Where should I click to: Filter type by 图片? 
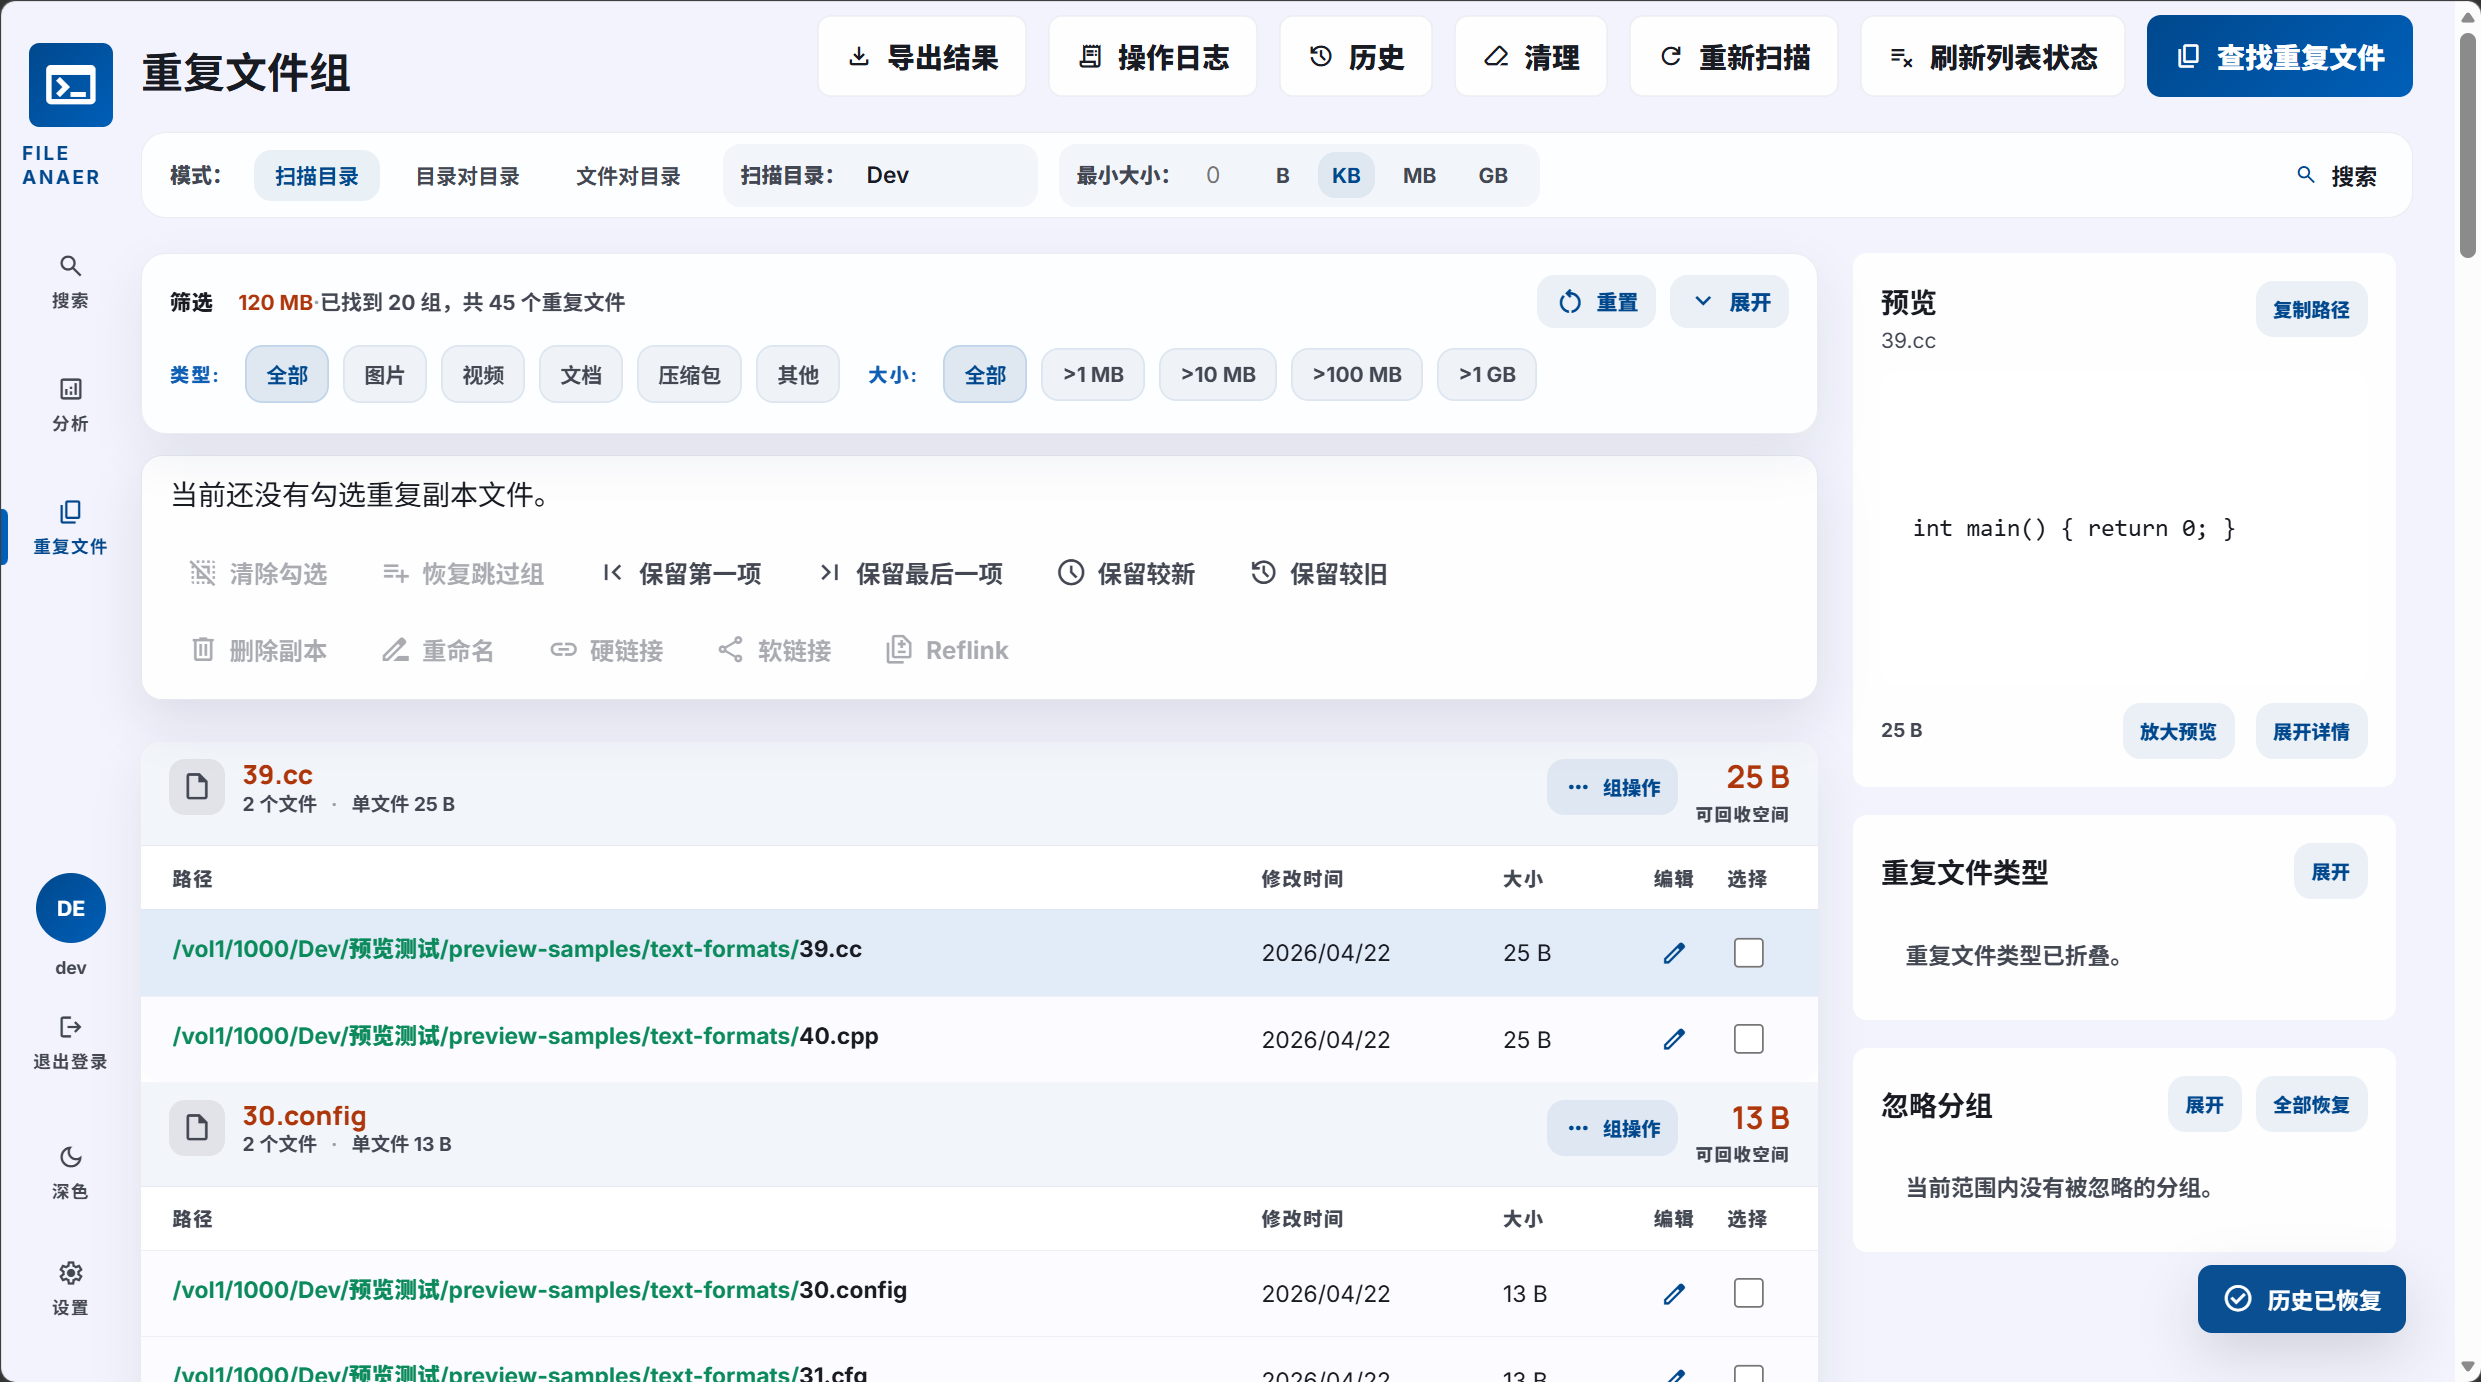pyautogui.click(x=384, y=375)
